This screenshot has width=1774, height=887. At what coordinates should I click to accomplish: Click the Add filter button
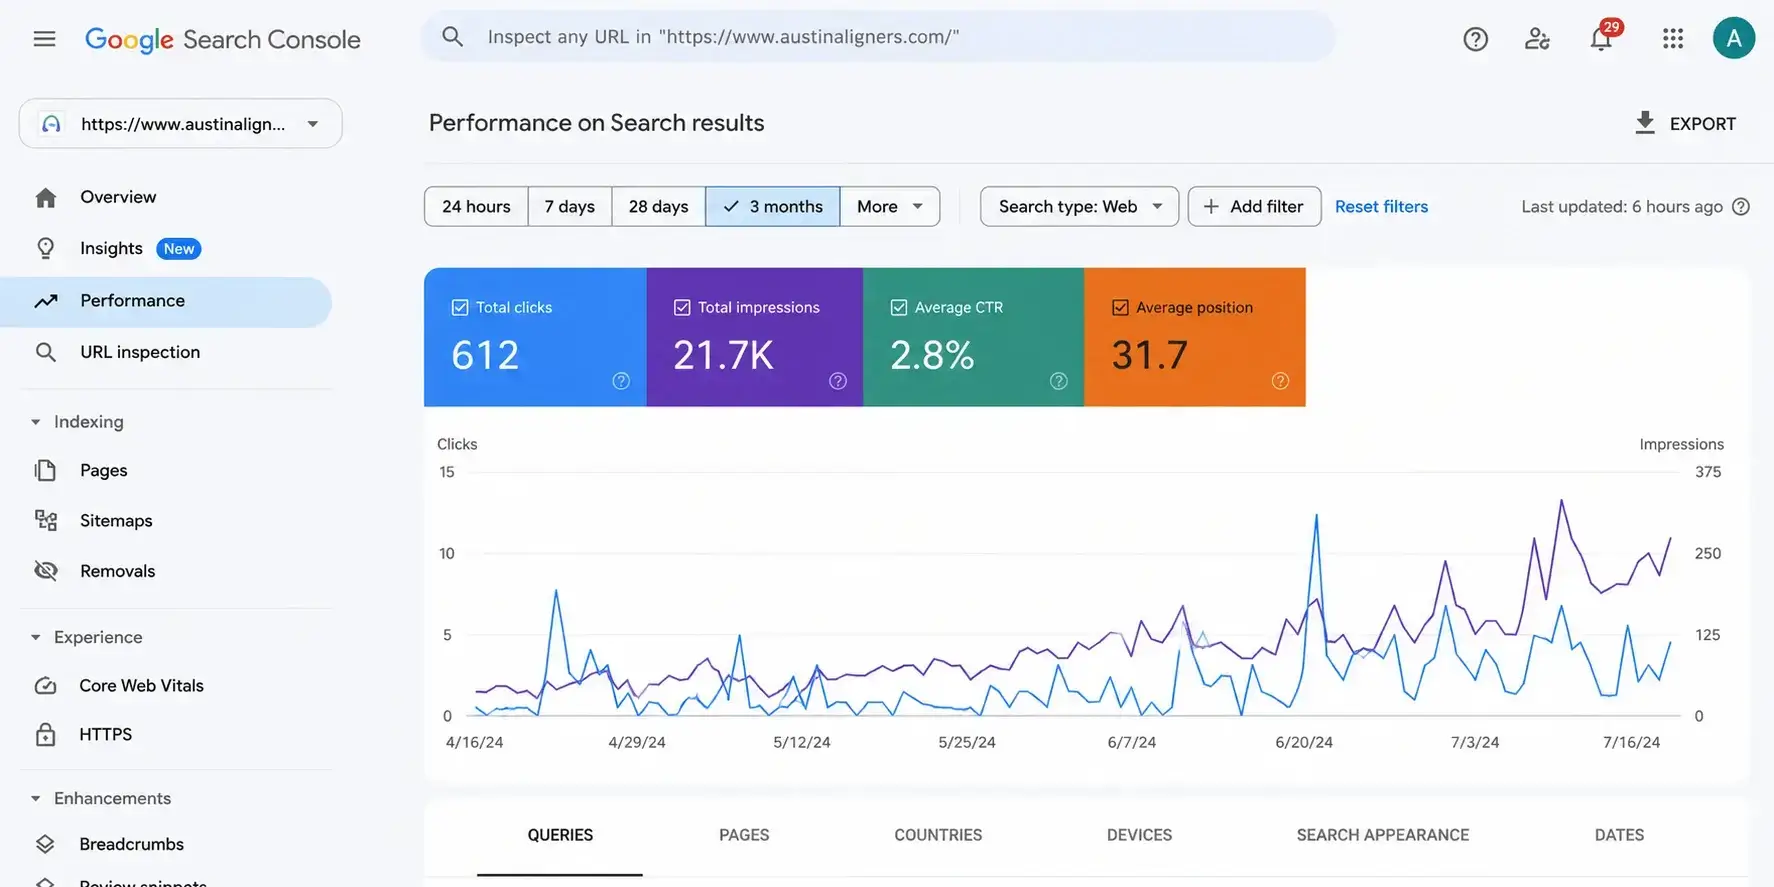click(1254, 206)
